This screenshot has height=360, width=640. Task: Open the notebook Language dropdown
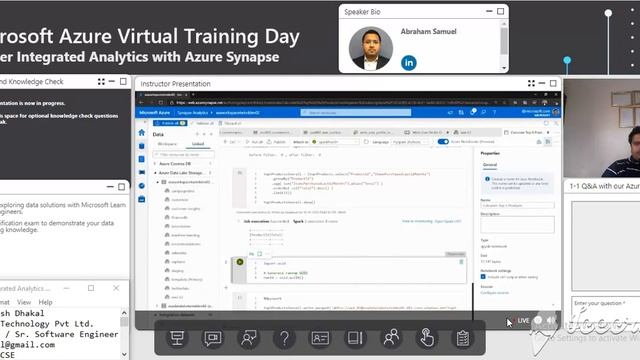click(409, 142)
